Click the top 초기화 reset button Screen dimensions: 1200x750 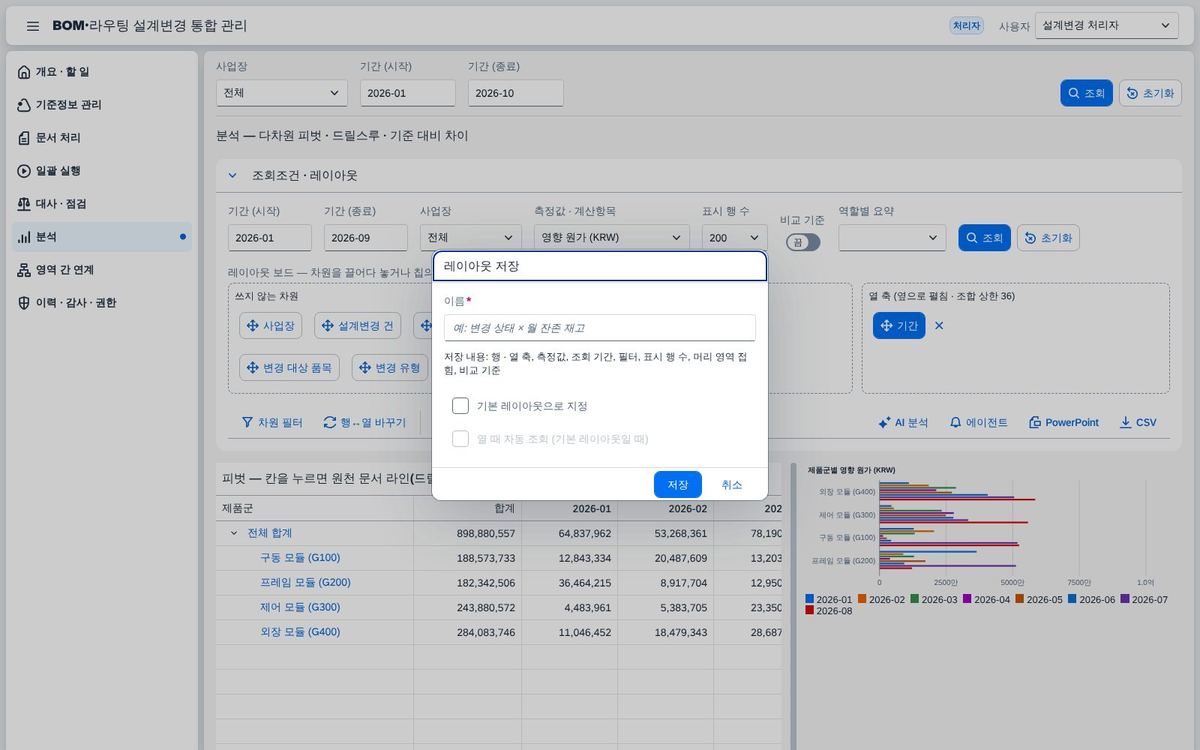[x=1150, y=93]
